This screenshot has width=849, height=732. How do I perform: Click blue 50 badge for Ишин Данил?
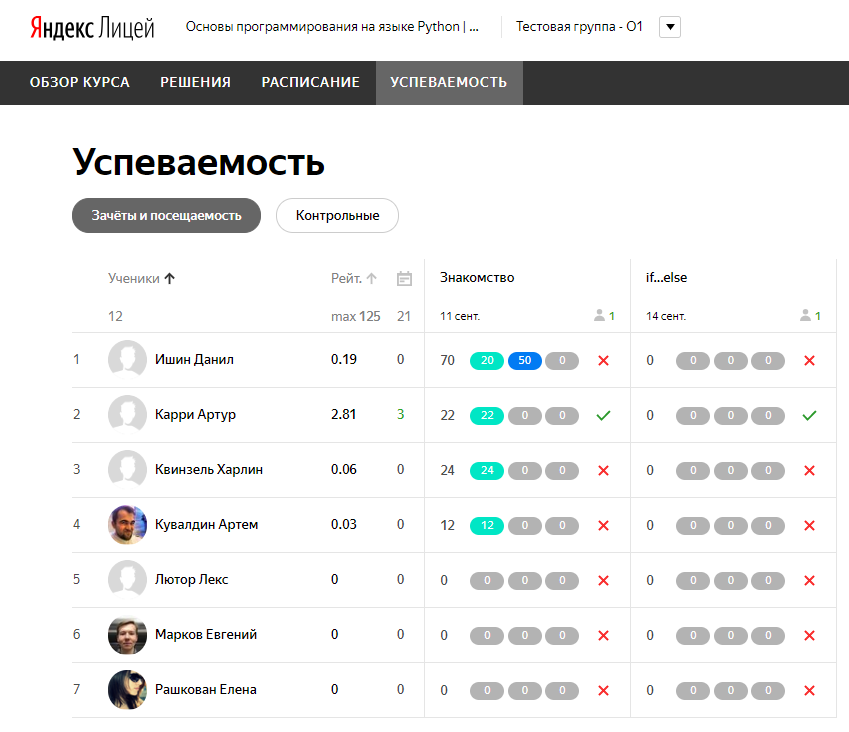click(x=525, y=361)
